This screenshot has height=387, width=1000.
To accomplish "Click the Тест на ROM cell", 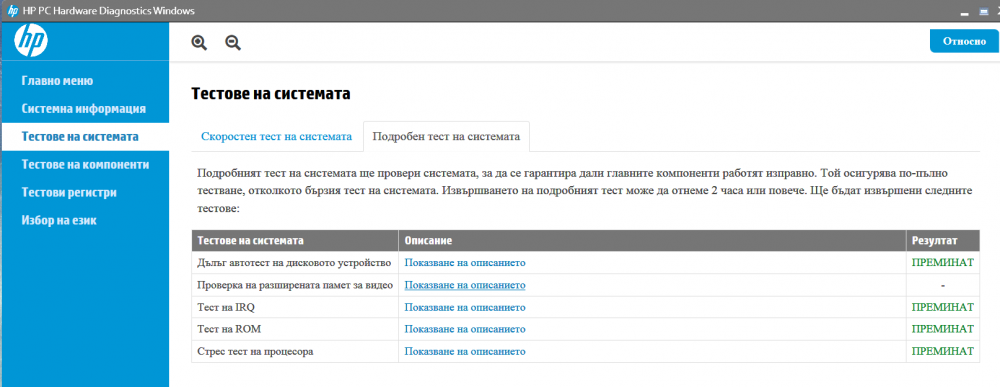I will 295,329.
